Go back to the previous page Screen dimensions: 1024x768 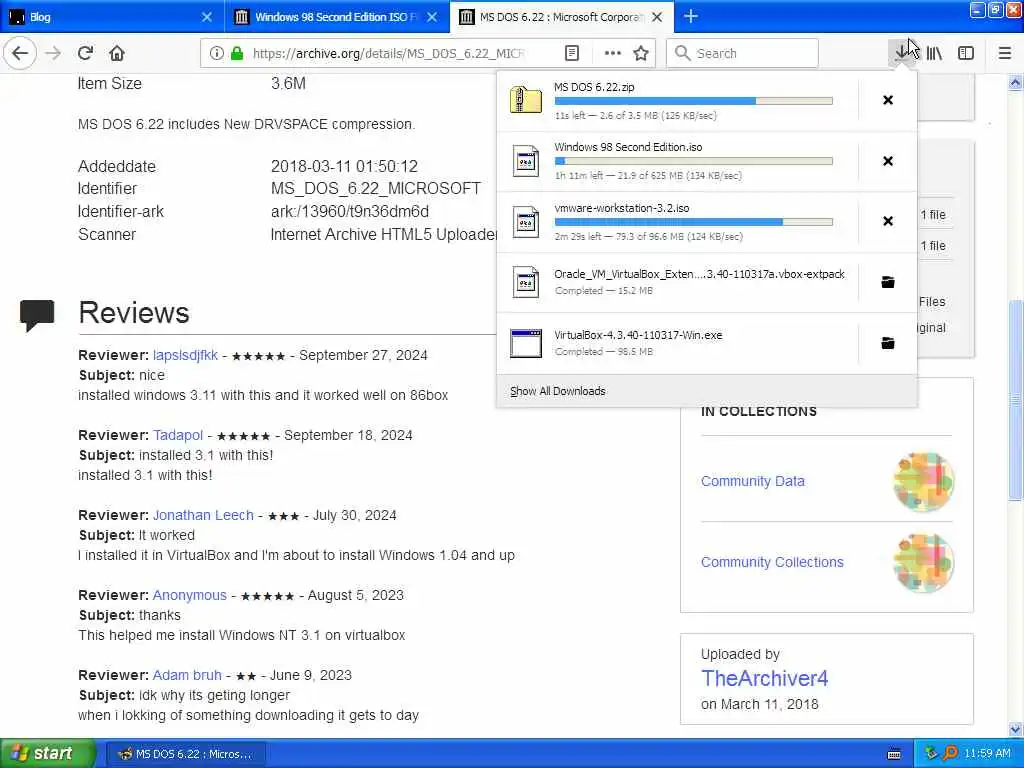coord(20,53)
